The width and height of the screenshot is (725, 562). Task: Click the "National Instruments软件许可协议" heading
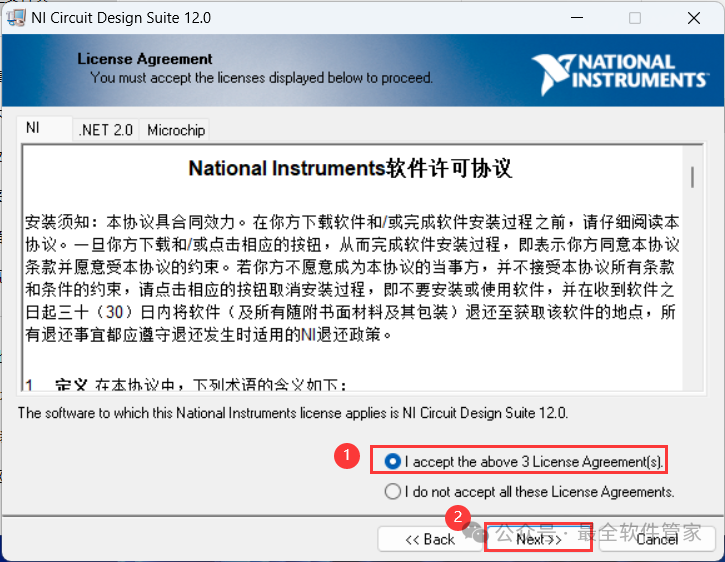point(350,168)
